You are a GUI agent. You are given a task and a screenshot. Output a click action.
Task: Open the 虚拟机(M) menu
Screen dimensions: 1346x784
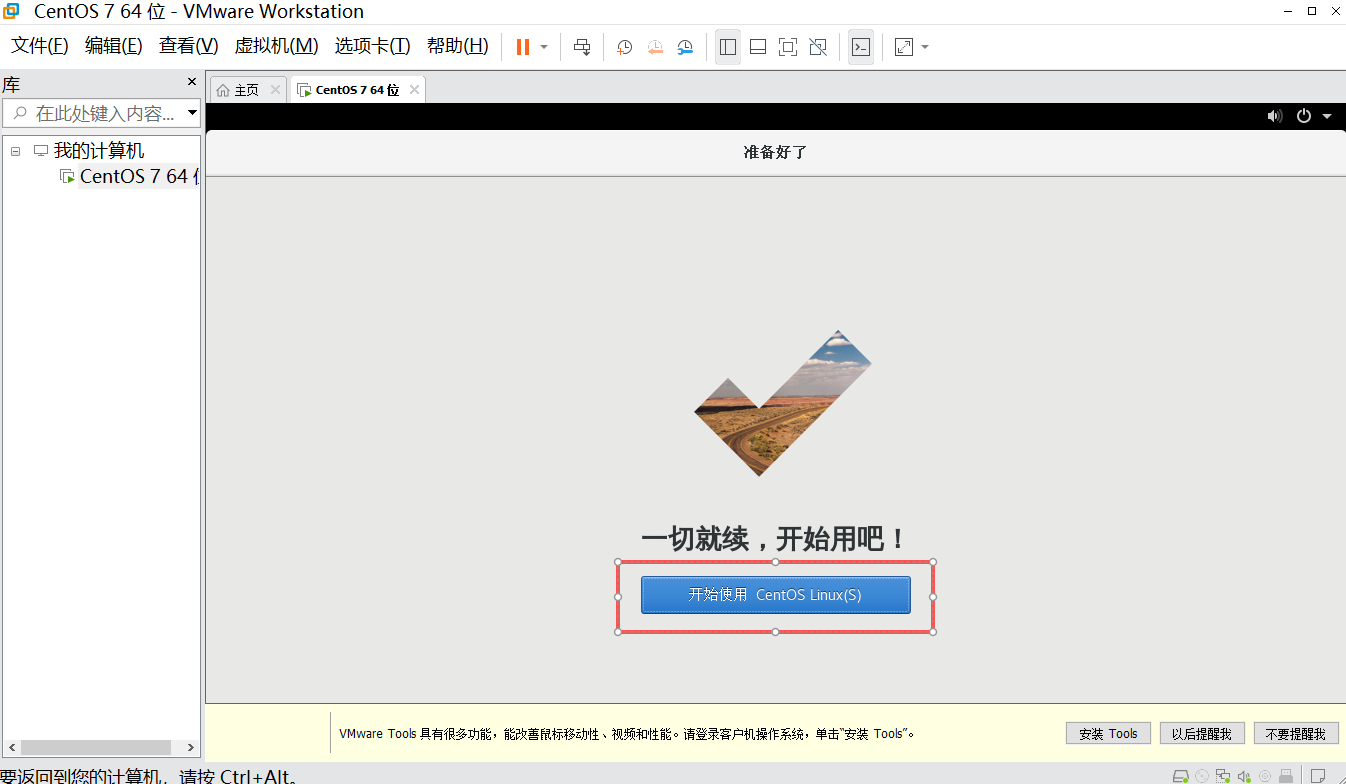pos(276,46)
